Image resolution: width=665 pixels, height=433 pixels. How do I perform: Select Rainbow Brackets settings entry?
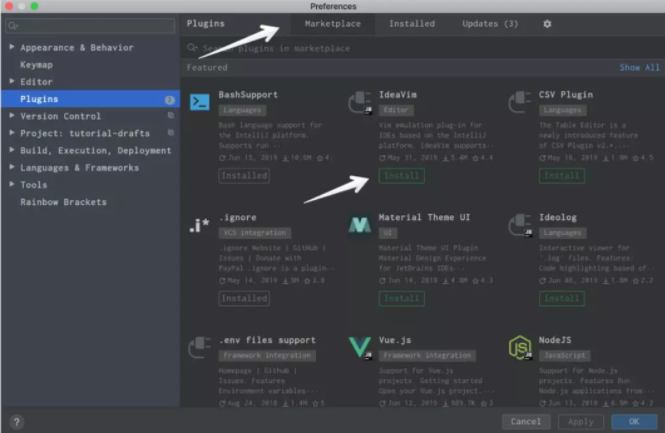(64, 202)
